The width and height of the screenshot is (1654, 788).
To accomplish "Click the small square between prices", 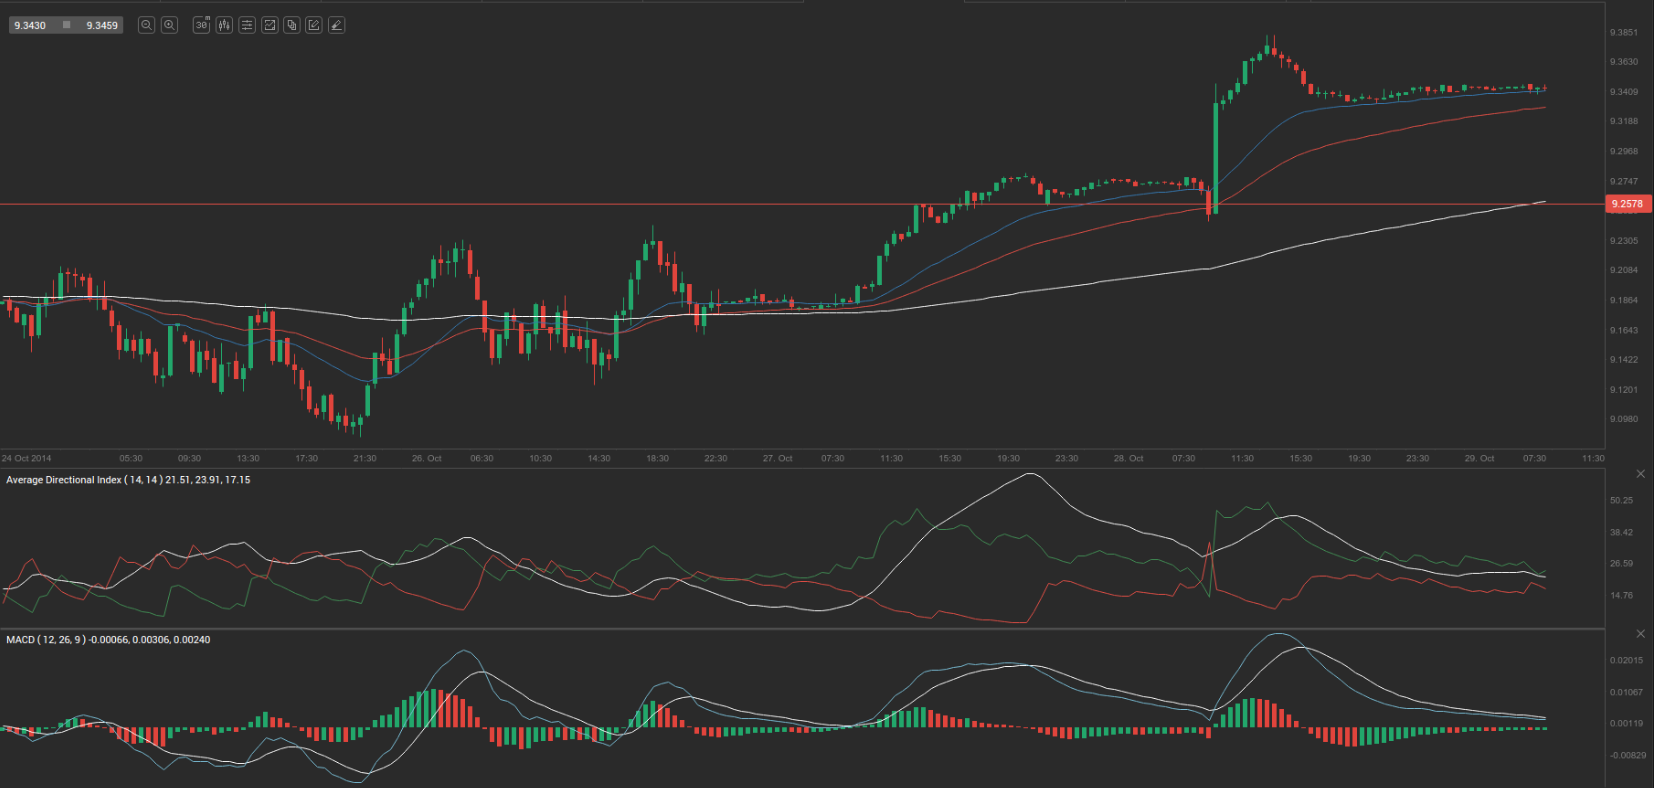I will coord(66,25).
